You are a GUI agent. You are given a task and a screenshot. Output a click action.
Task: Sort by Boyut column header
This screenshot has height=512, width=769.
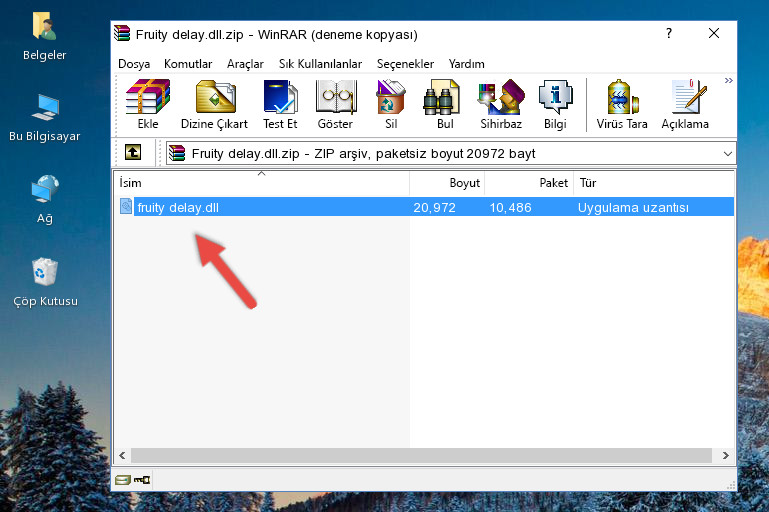coord(447,183)
